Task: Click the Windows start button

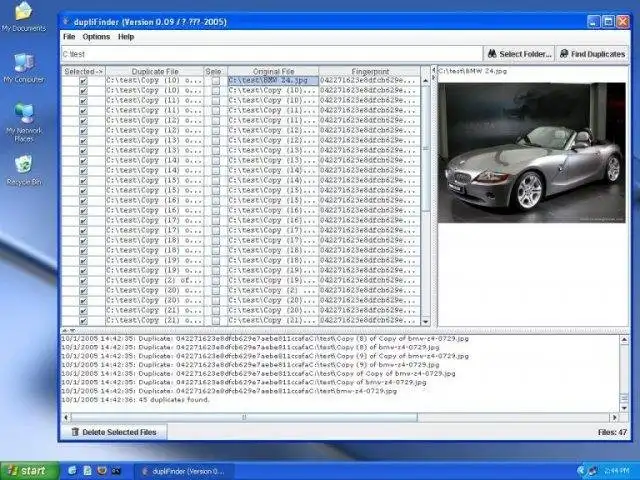Action: (29, 471)
